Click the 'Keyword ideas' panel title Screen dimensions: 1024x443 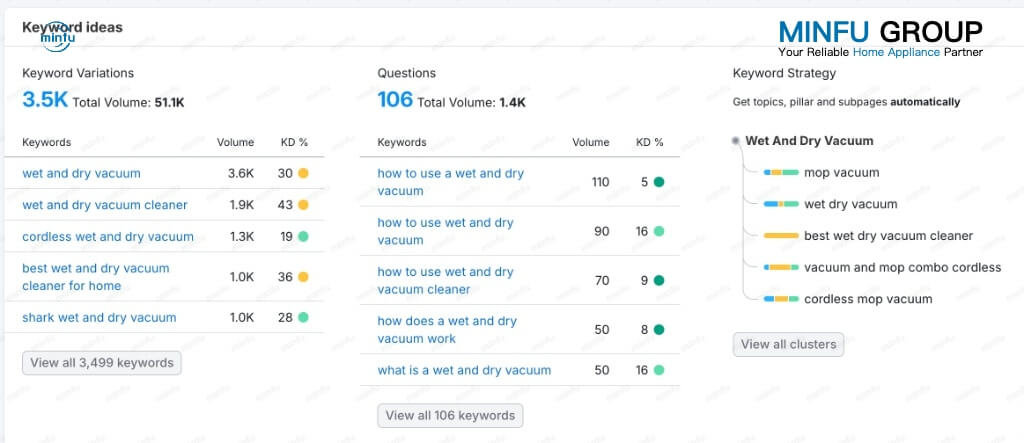[x=72, y=27]
